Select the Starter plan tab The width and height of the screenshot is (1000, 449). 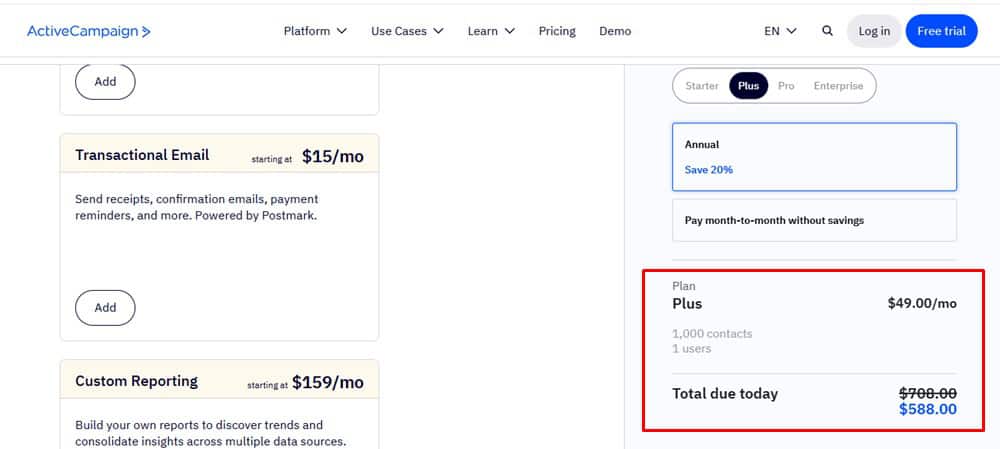[702, 85]
